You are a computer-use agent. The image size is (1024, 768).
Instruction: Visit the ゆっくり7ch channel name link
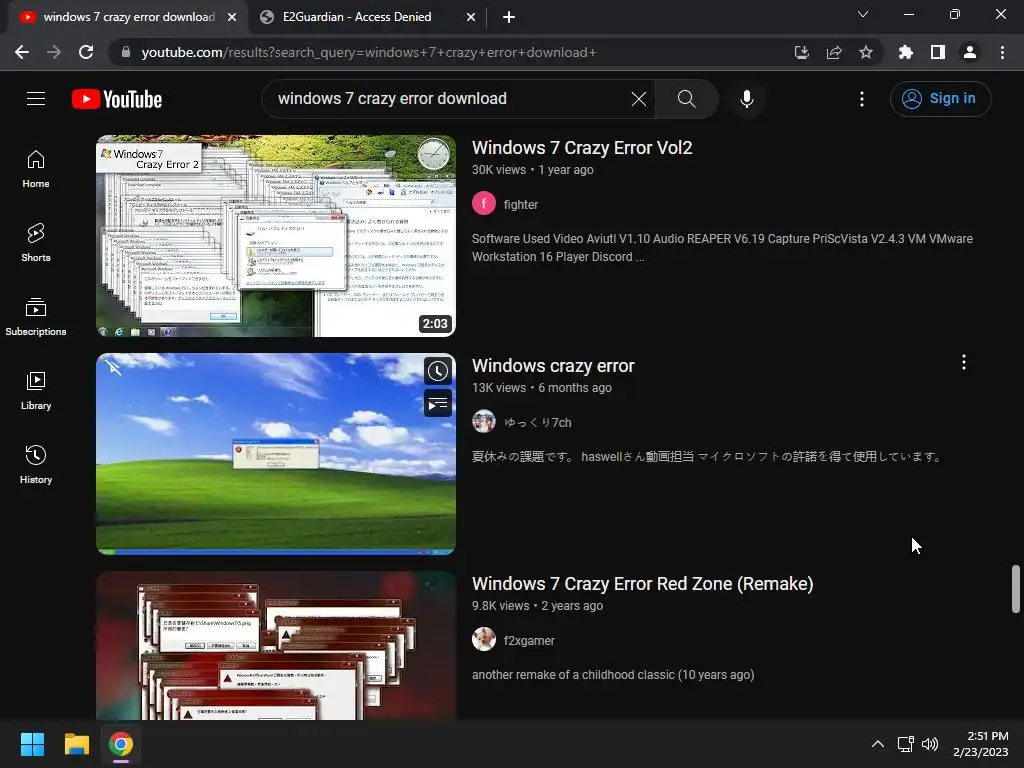[x=537, y=423]
